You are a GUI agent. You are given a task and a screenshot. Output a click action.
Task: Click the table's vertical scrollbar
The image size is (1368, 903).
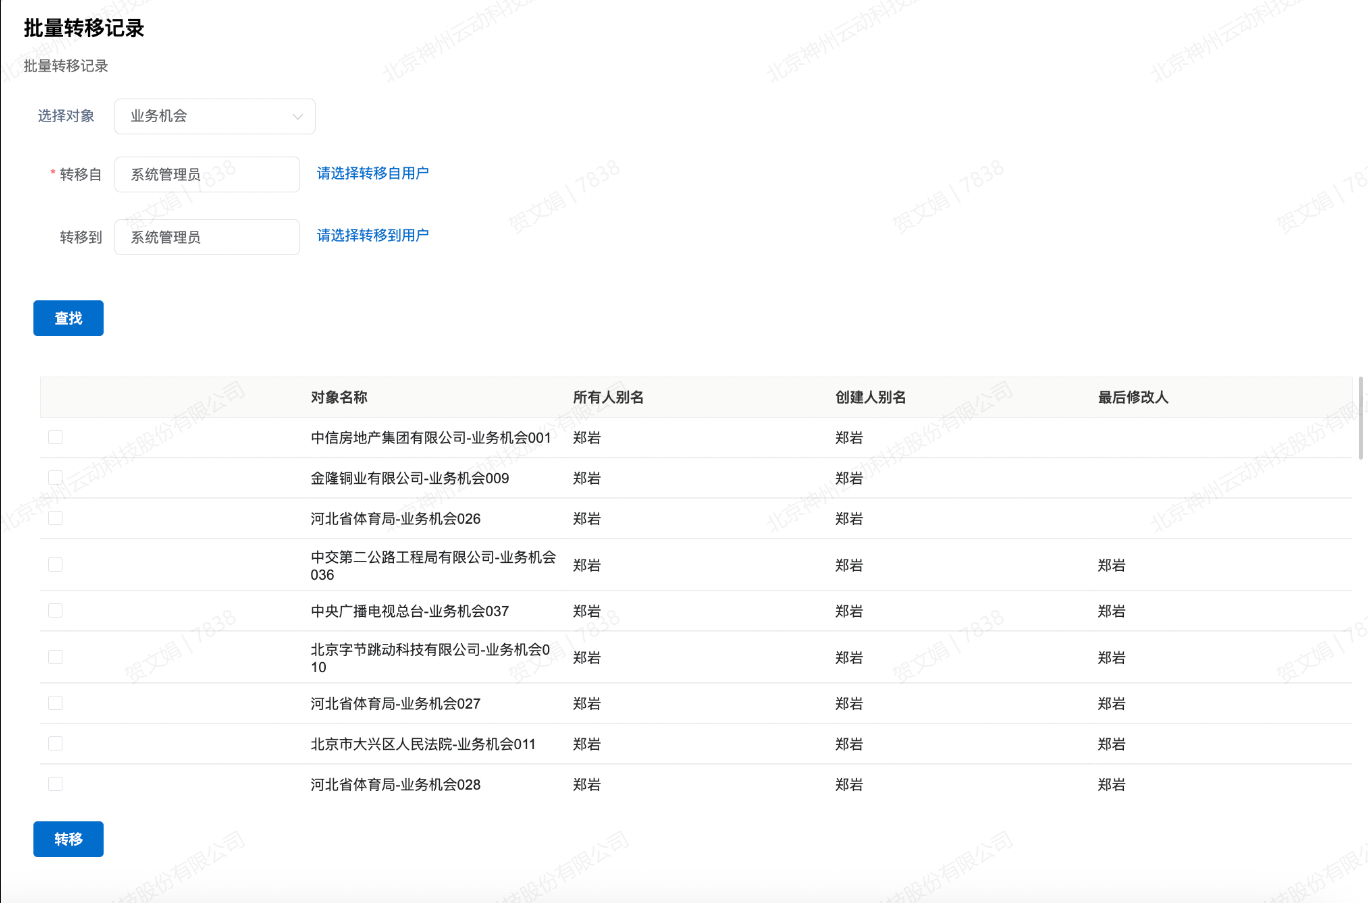(1360, 418)
